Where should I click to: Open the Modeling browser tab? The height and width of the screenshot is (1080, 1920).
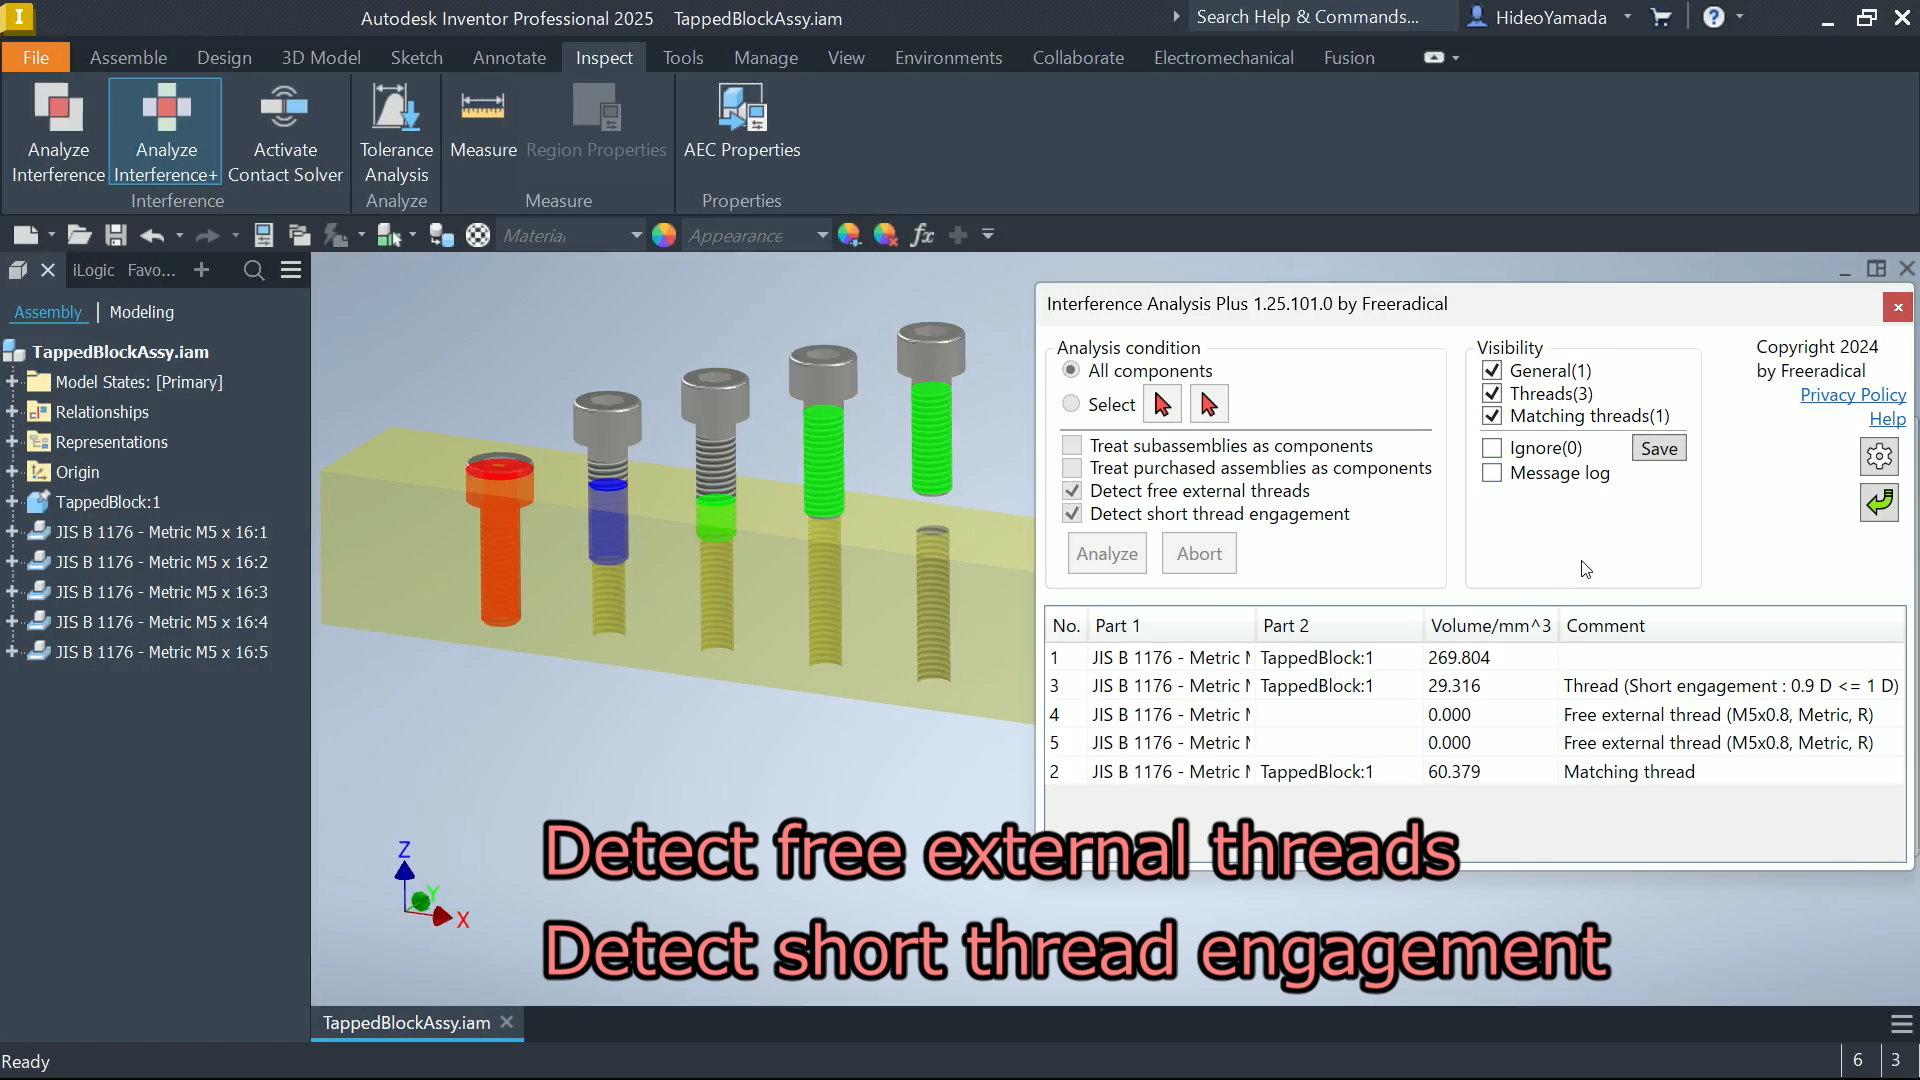141,312
